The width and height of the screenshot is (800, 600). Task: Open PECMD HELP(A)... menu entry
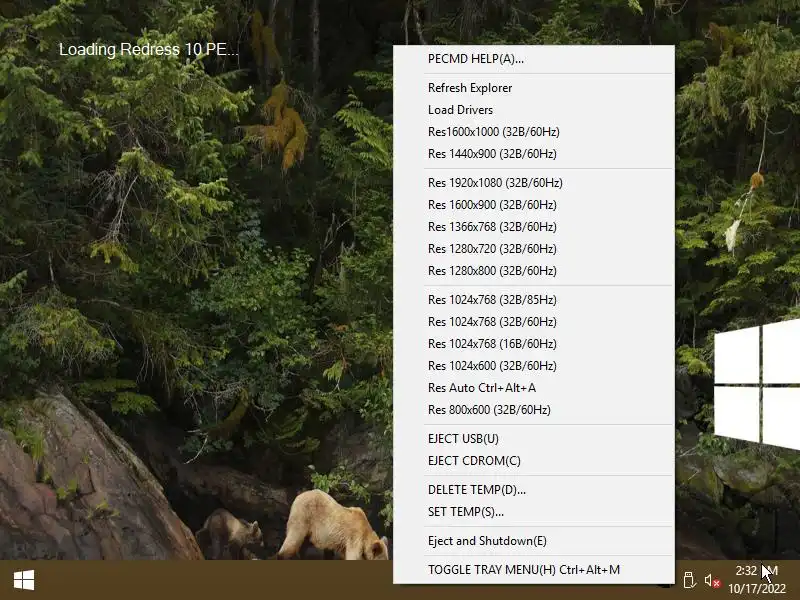534,59
